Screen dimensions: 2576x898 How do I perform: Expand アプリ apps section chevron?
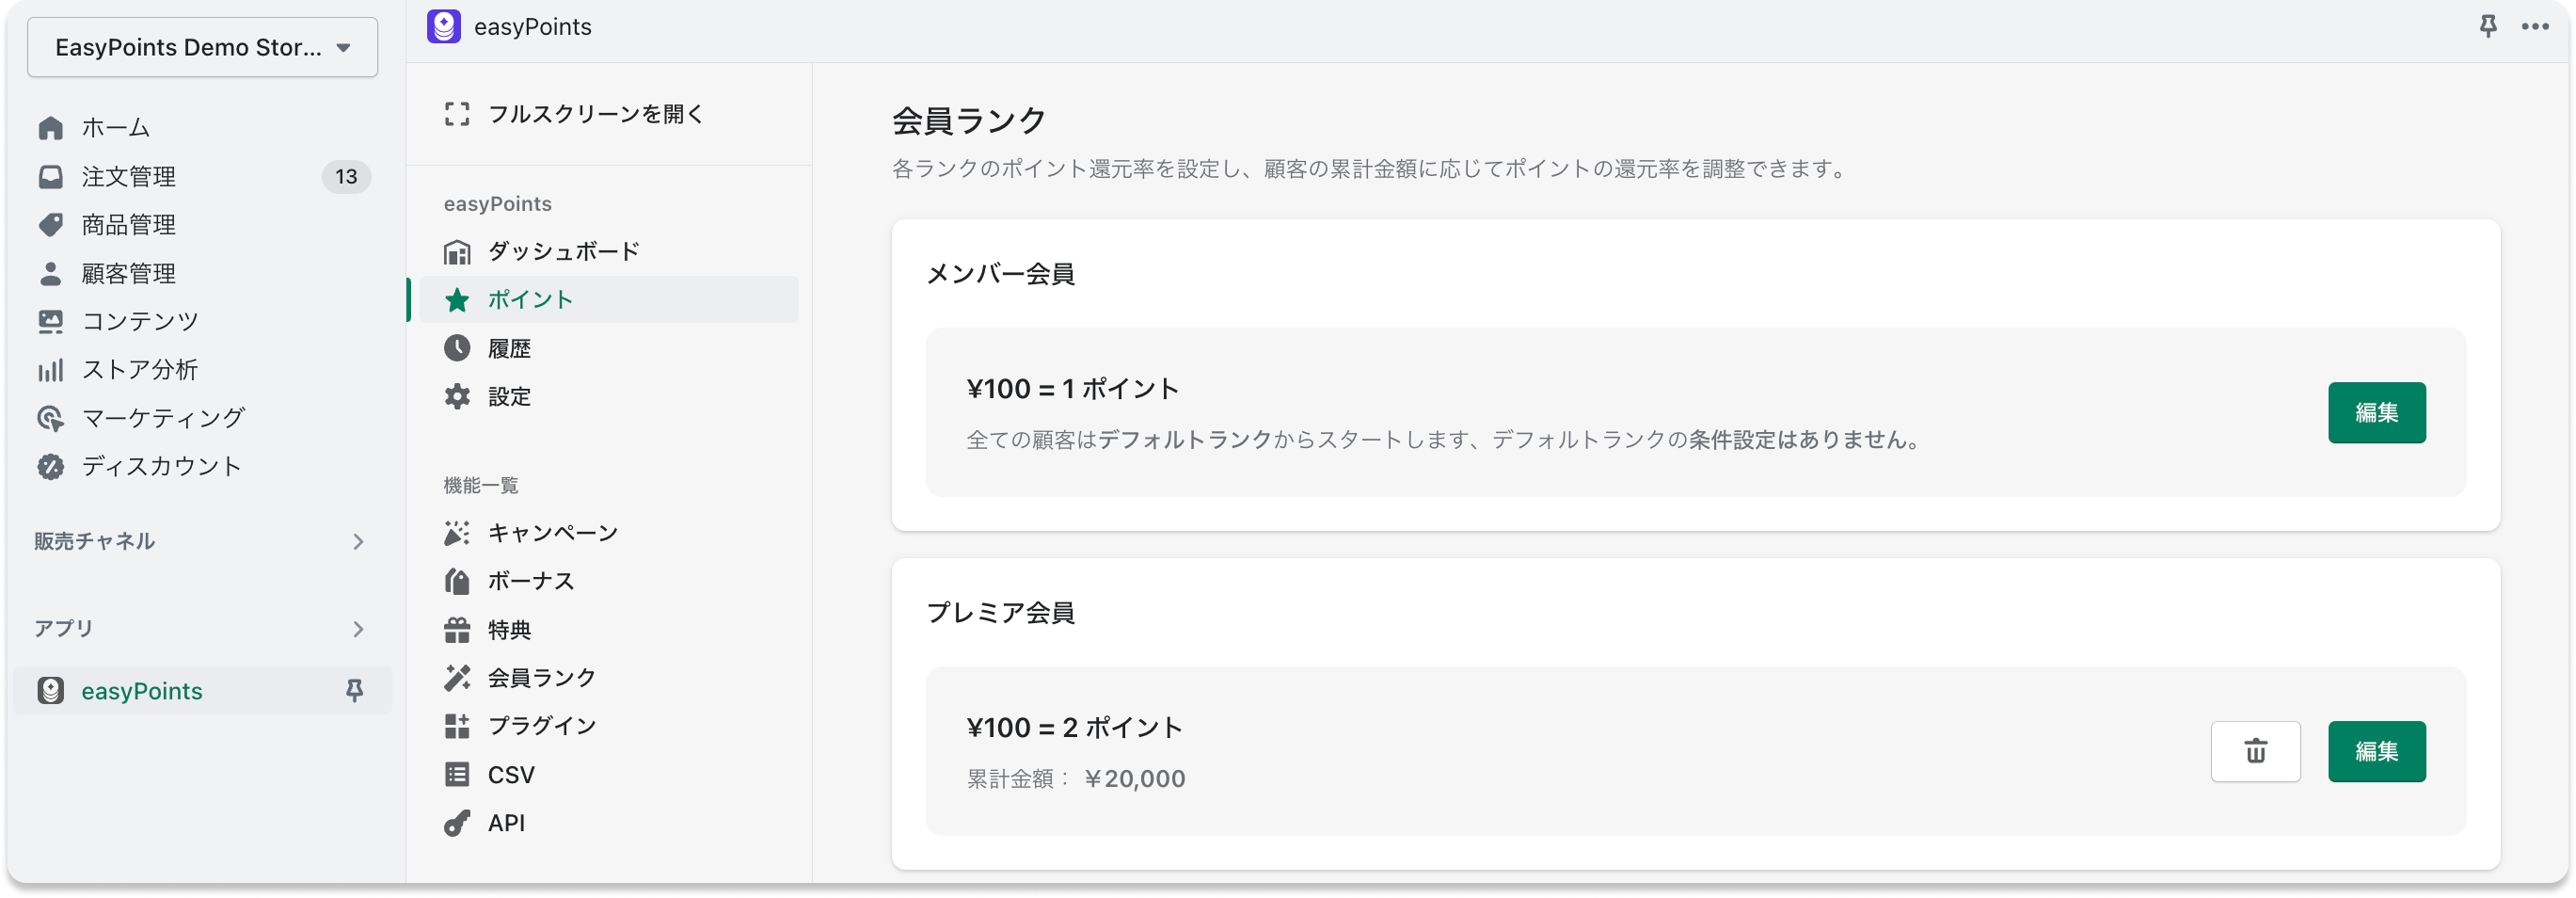pyautogui.click(x=358, y=629)
